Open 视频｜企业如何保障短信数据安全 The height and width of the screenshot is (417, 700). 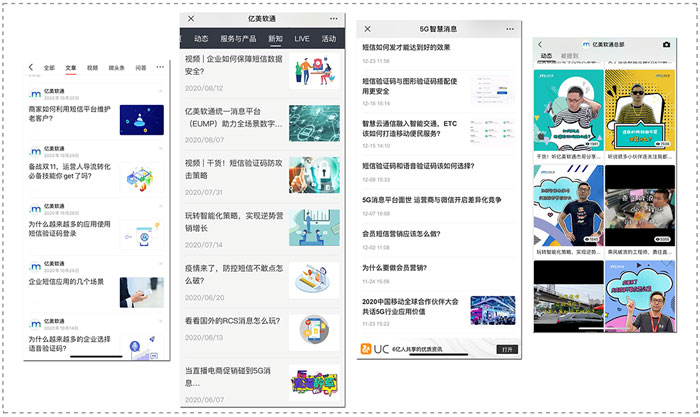tap(233, 65)
